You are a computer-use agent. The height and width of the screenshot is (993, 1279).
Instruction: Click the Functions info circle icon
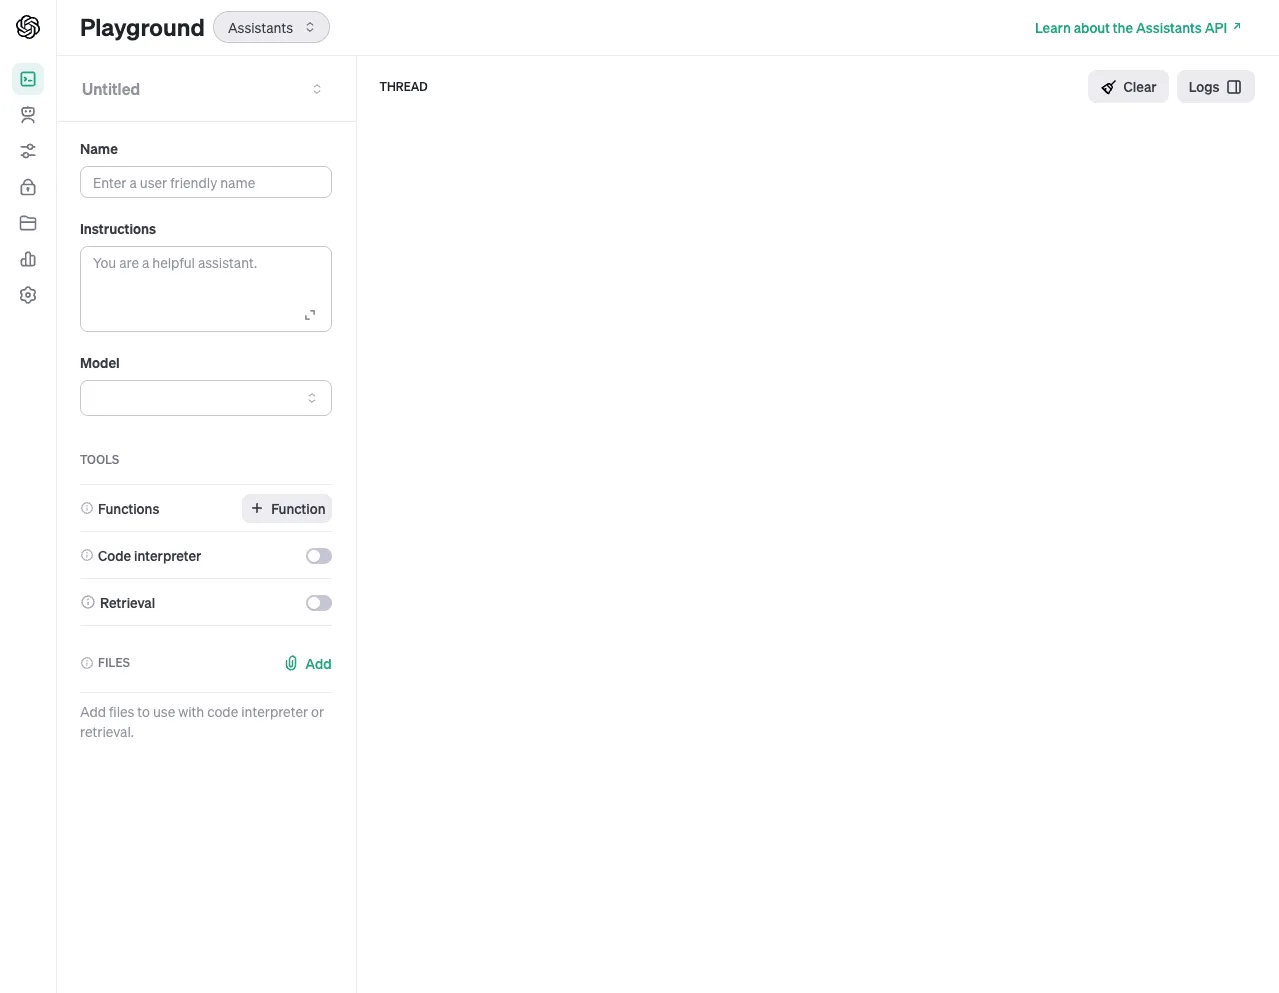(86, 508)
